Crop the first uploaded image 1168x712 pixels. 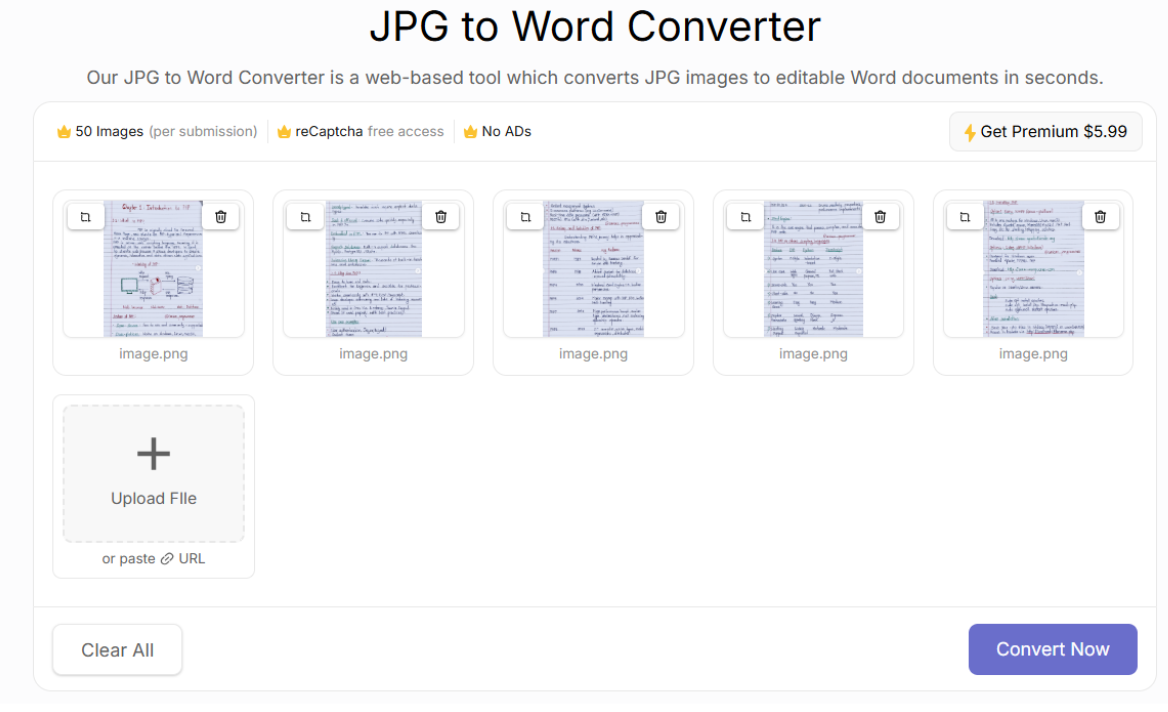click(x=86, y=217)
